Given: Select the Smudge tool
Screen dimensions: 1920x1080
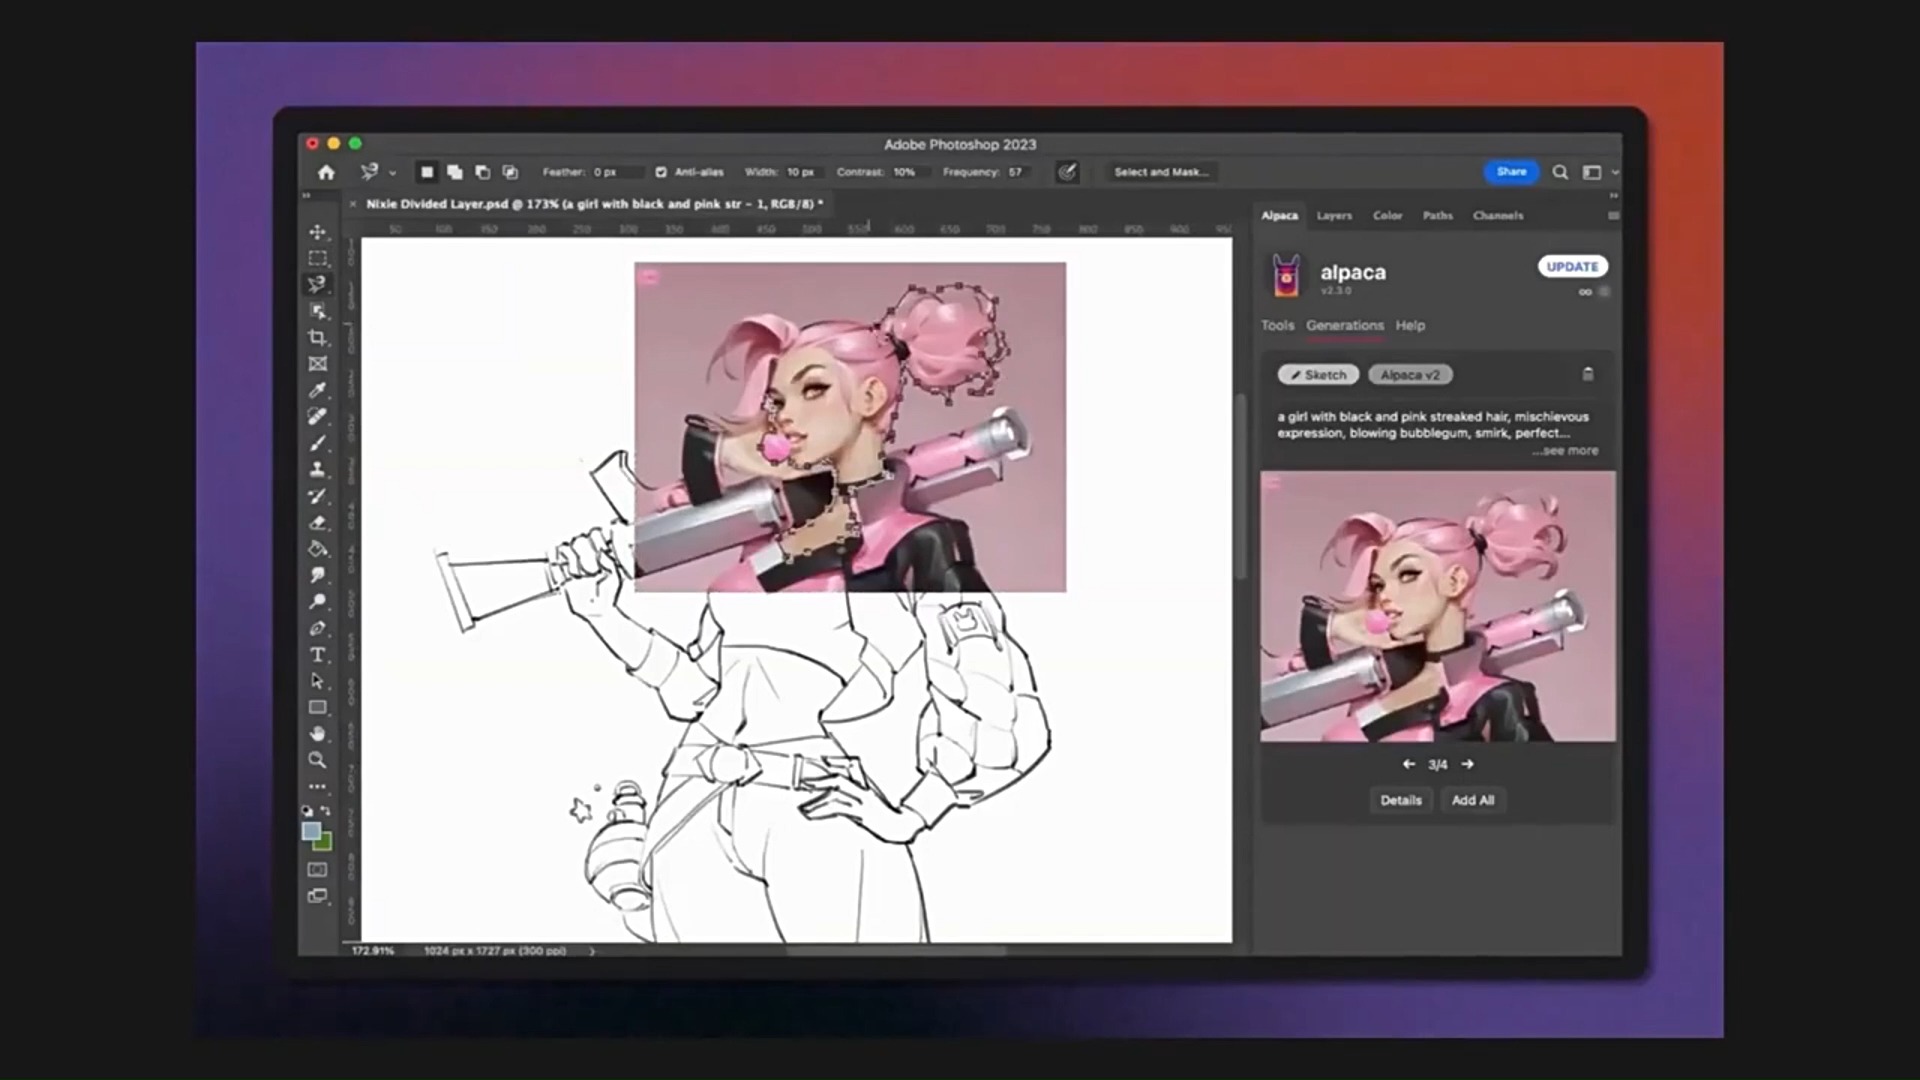Looking at the screenshot, I should click(318, 575).
